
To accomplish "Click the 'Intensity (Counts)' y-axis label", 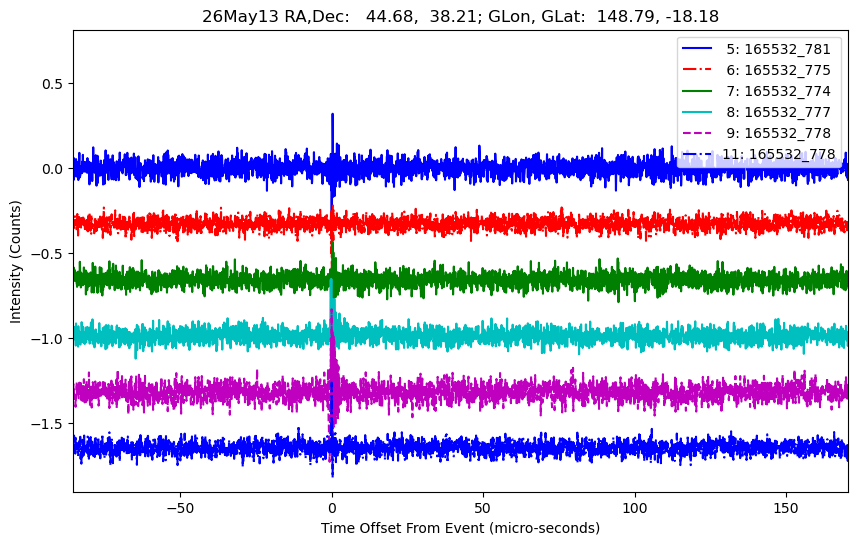I will [15, 262].
